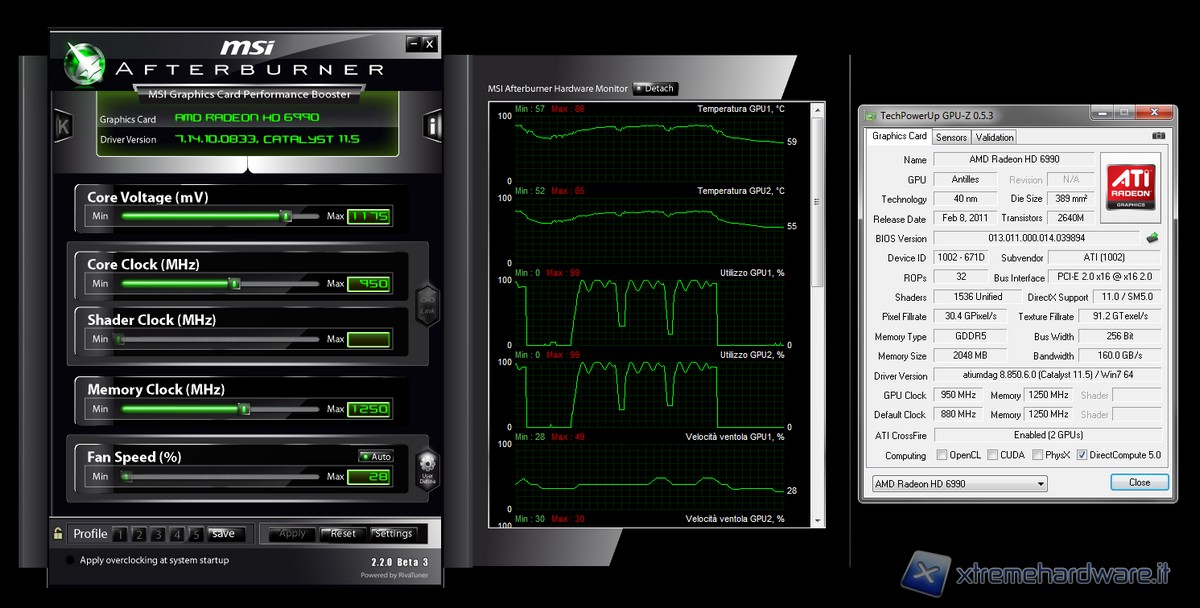Click the BIOS save chip icon in GPU-Z
Image resolution: width=1200 pixels, height=608 pixels.
coord(1152,238)
